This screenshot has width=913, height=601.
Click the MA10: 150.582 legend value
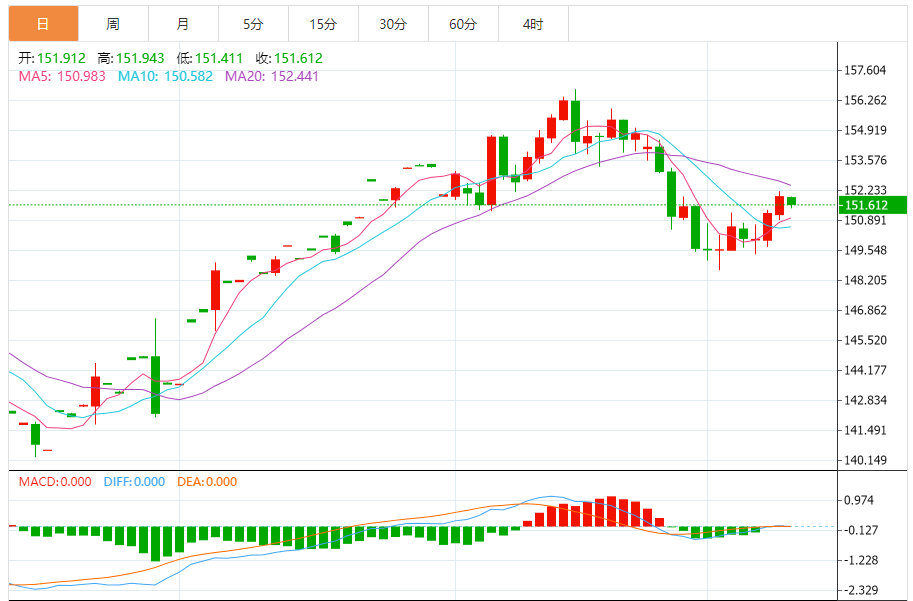pos(165,76)
